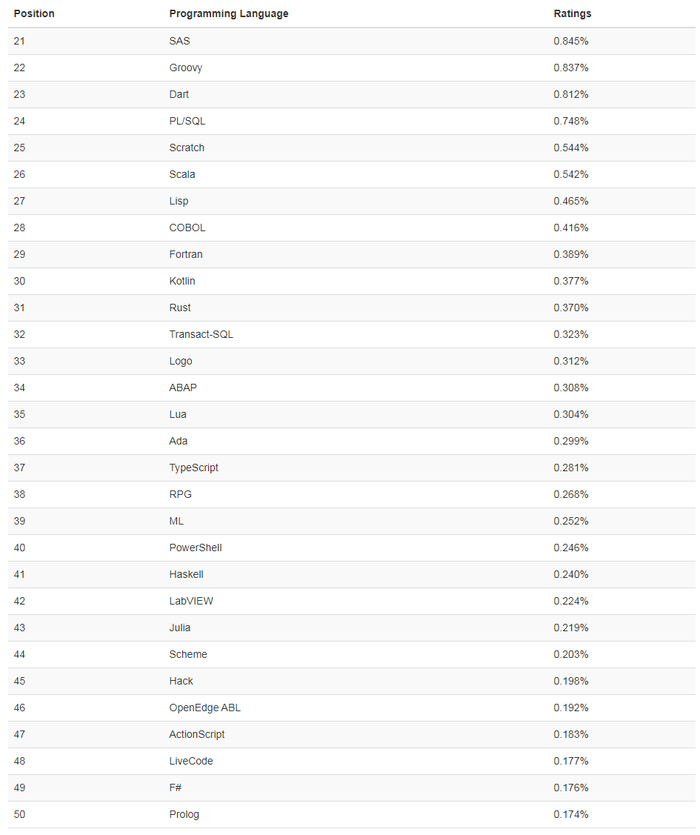Click the LabVIEW language cell
This screenshot has width=700, height=835.
(191, 601)
